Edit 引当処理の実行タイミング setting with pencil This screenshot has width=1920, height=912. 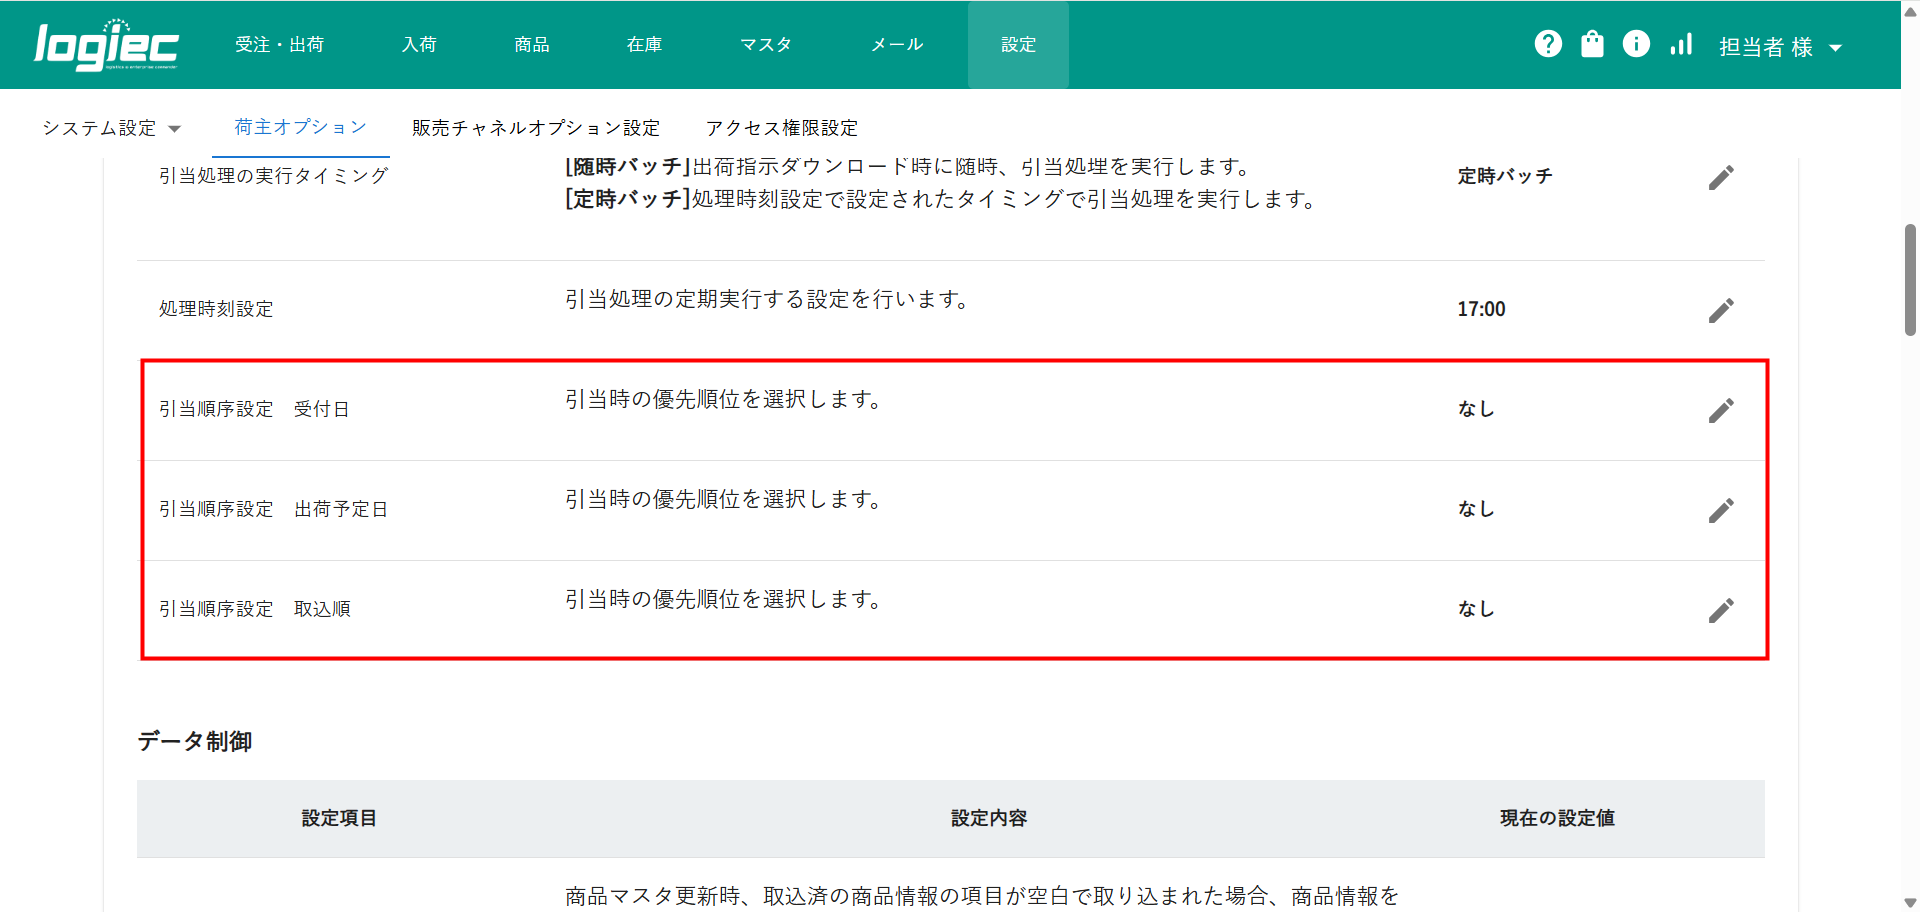click(x=1720, y=178)
